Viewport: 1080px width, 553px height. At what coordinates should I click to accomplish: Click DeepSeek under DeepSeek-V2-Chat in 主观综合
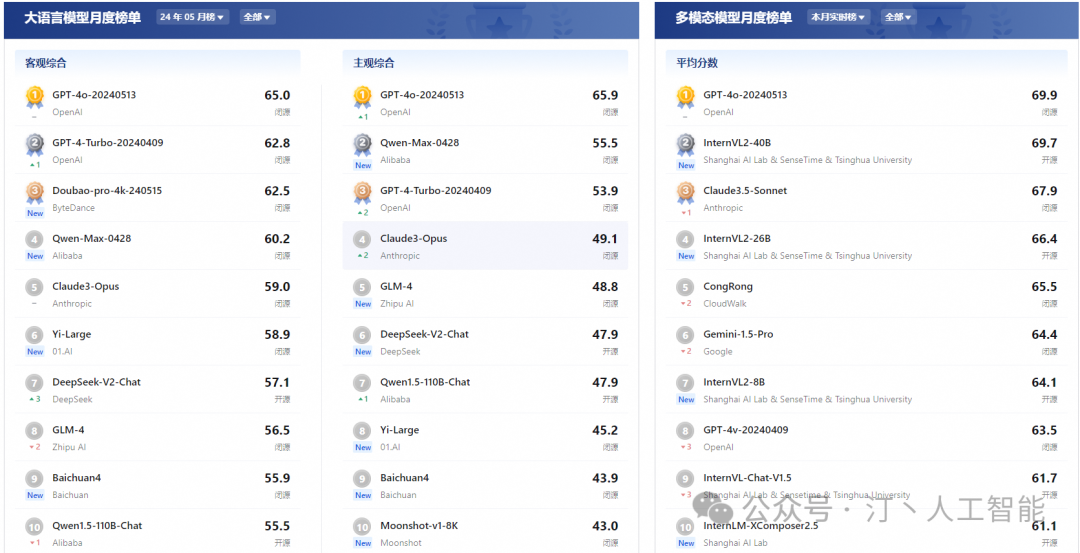(x=401, y=352)
